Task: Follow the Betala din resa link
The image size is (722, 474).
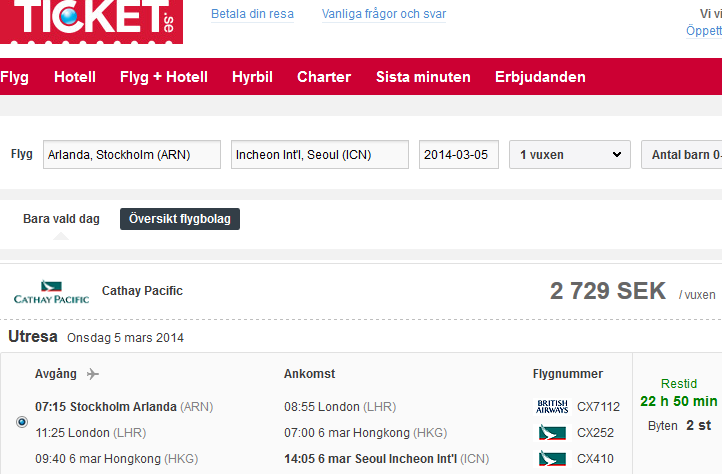Action: tap(252, 14)
